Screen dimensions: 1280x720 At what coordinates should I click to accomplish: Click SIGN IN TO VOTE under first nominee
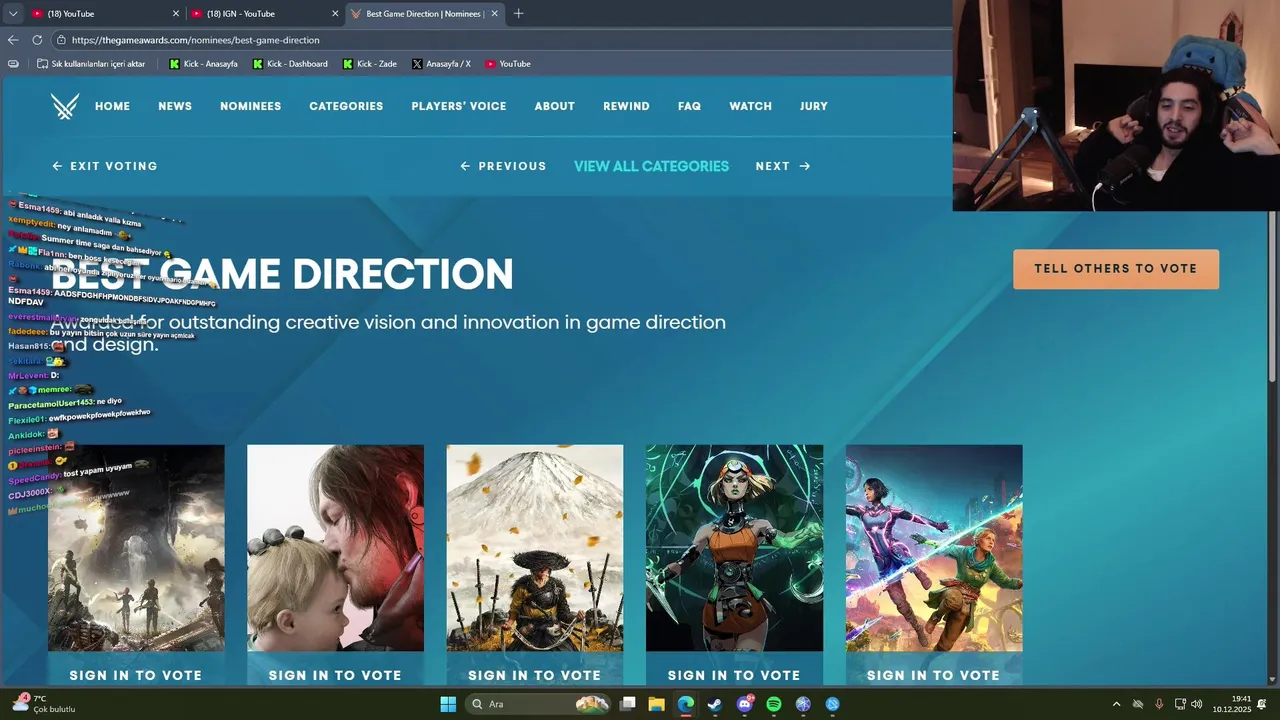136,675
